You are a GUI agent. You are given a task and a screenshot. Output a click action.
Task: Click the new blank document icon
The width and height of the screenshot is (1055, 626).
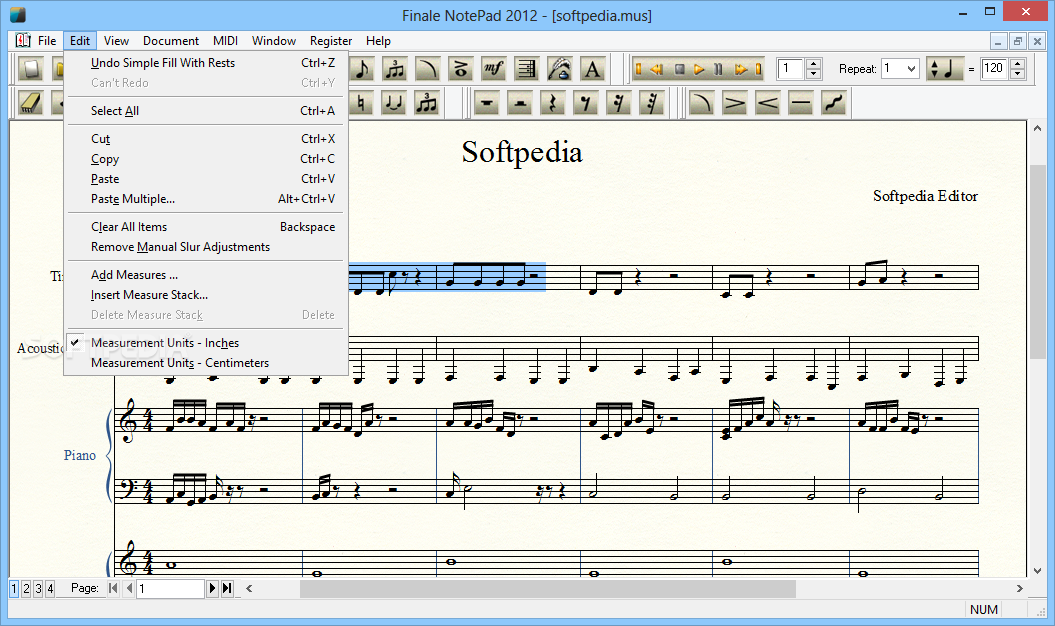30,69
